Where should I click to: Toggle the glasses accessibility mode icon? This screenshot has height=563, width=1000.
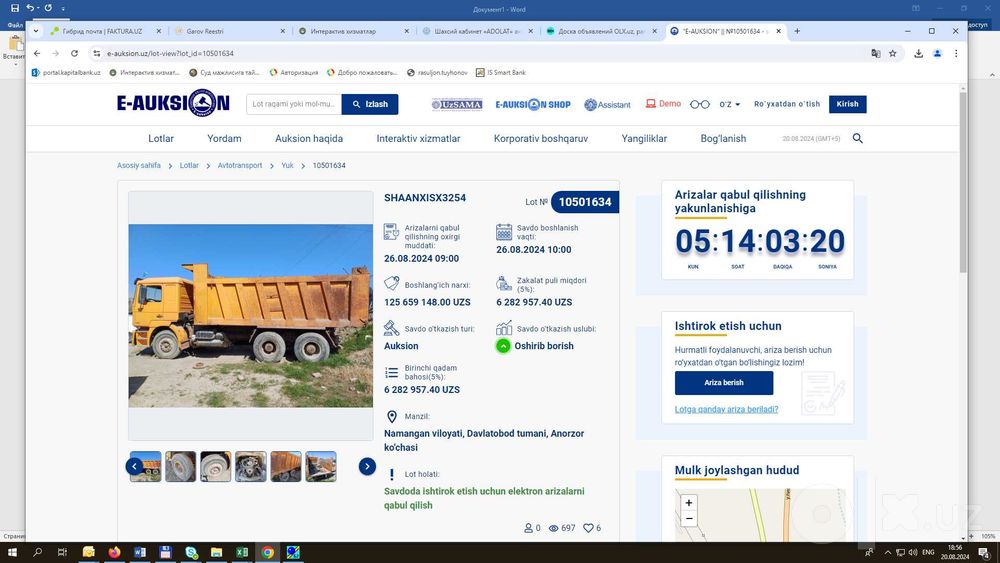(700, 105)
